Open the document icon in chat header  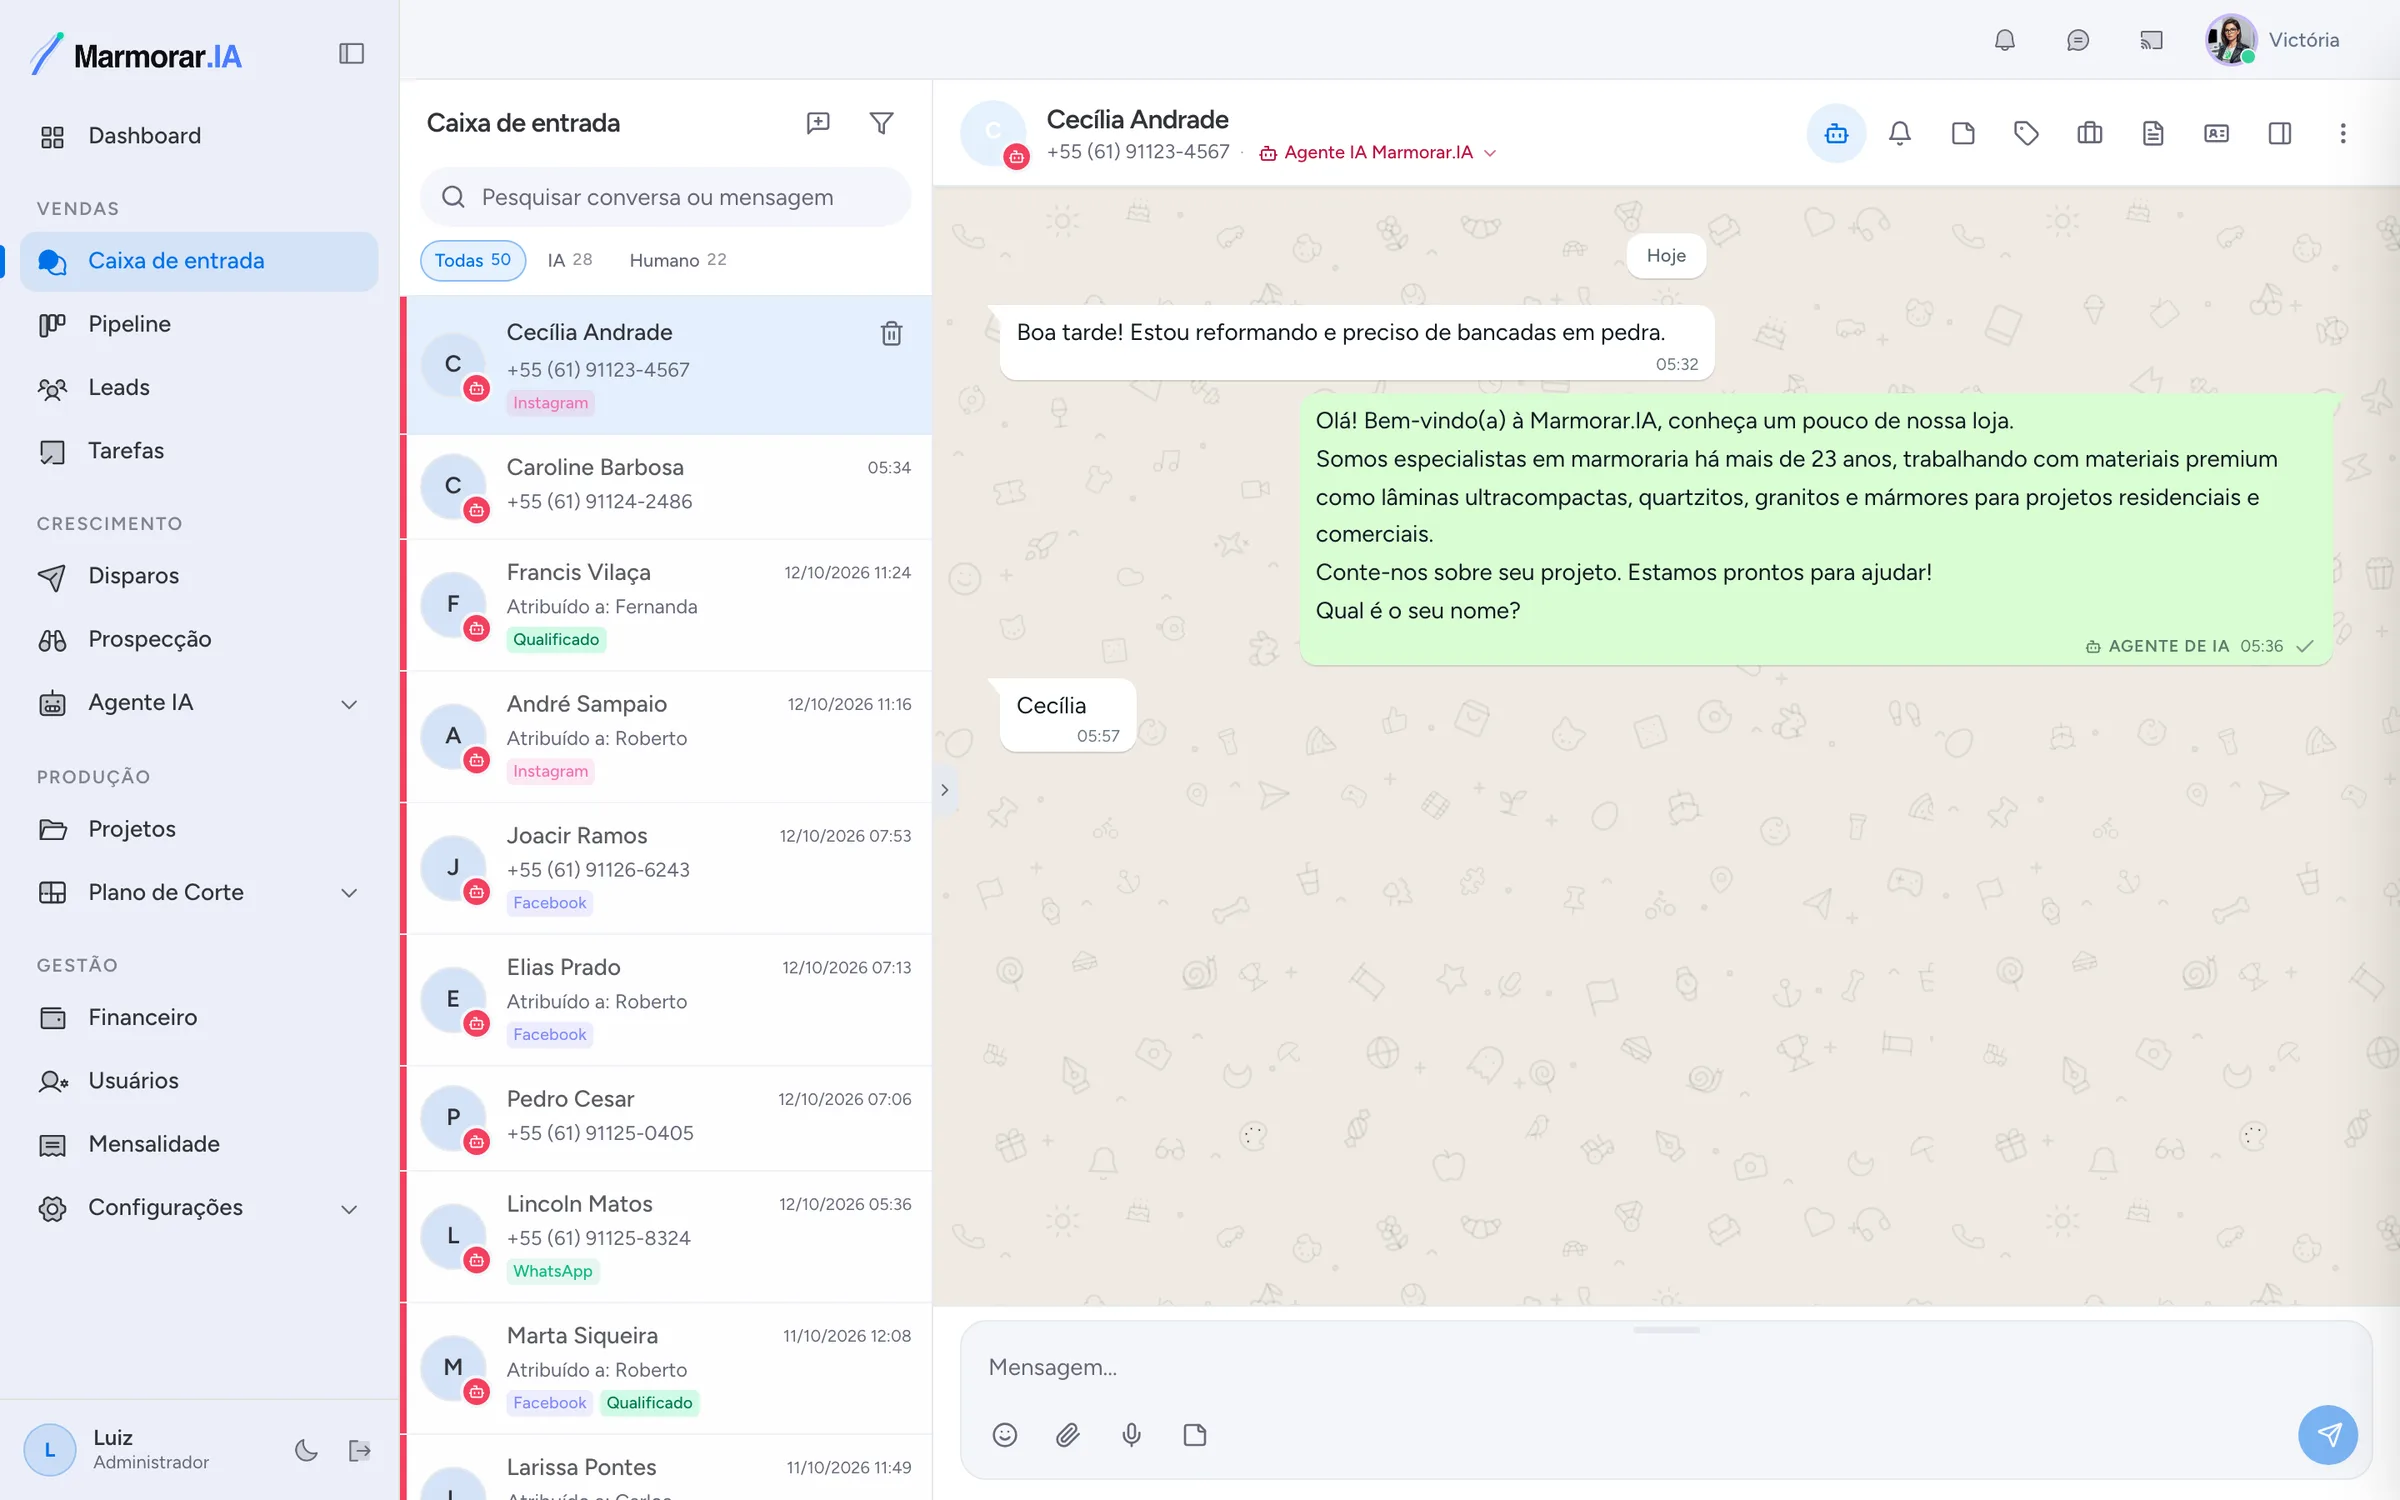(2152, 133)
